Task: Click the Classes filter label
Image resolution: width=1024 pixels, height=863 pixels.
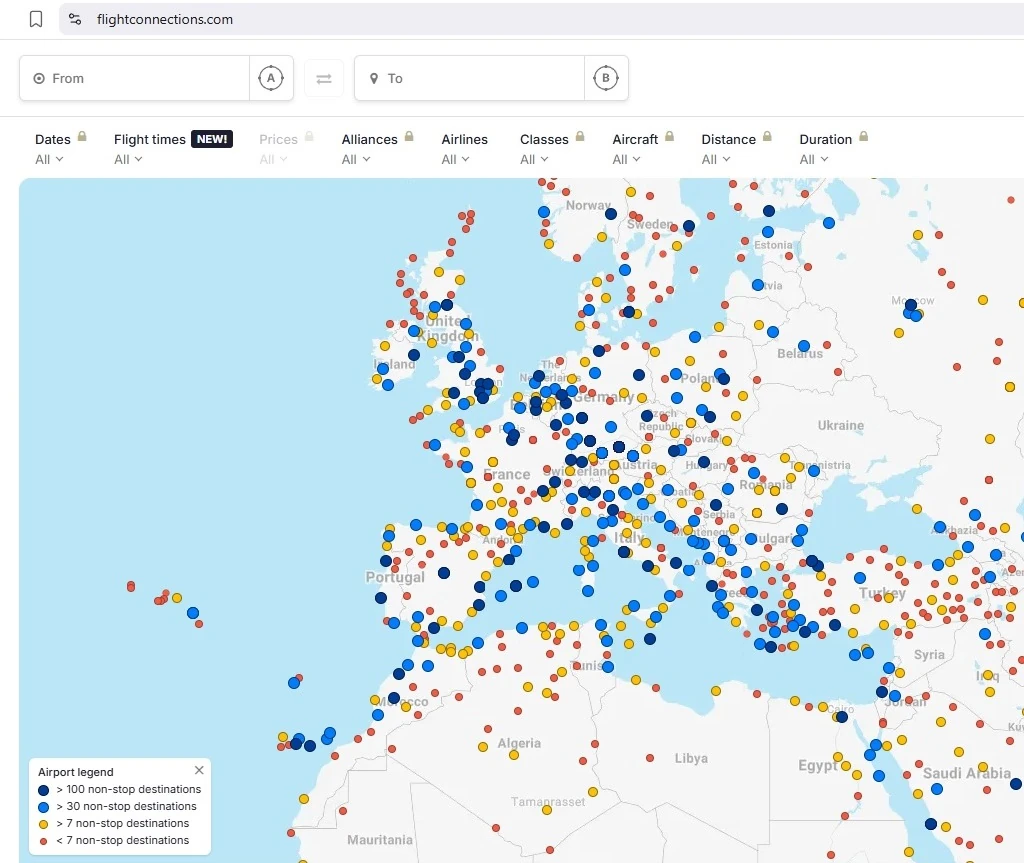Action: pos(544,139)
